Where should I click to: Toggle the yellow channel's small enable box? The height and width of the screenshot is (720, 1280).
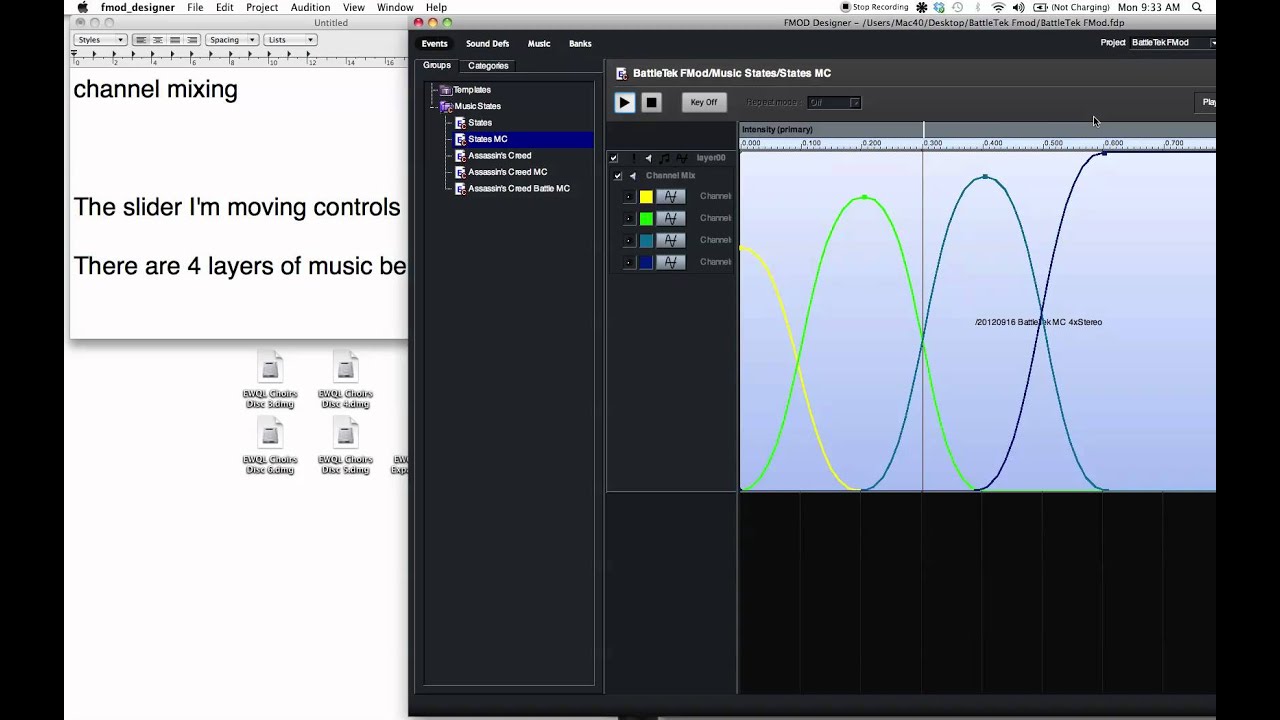(x=629, y=197)
